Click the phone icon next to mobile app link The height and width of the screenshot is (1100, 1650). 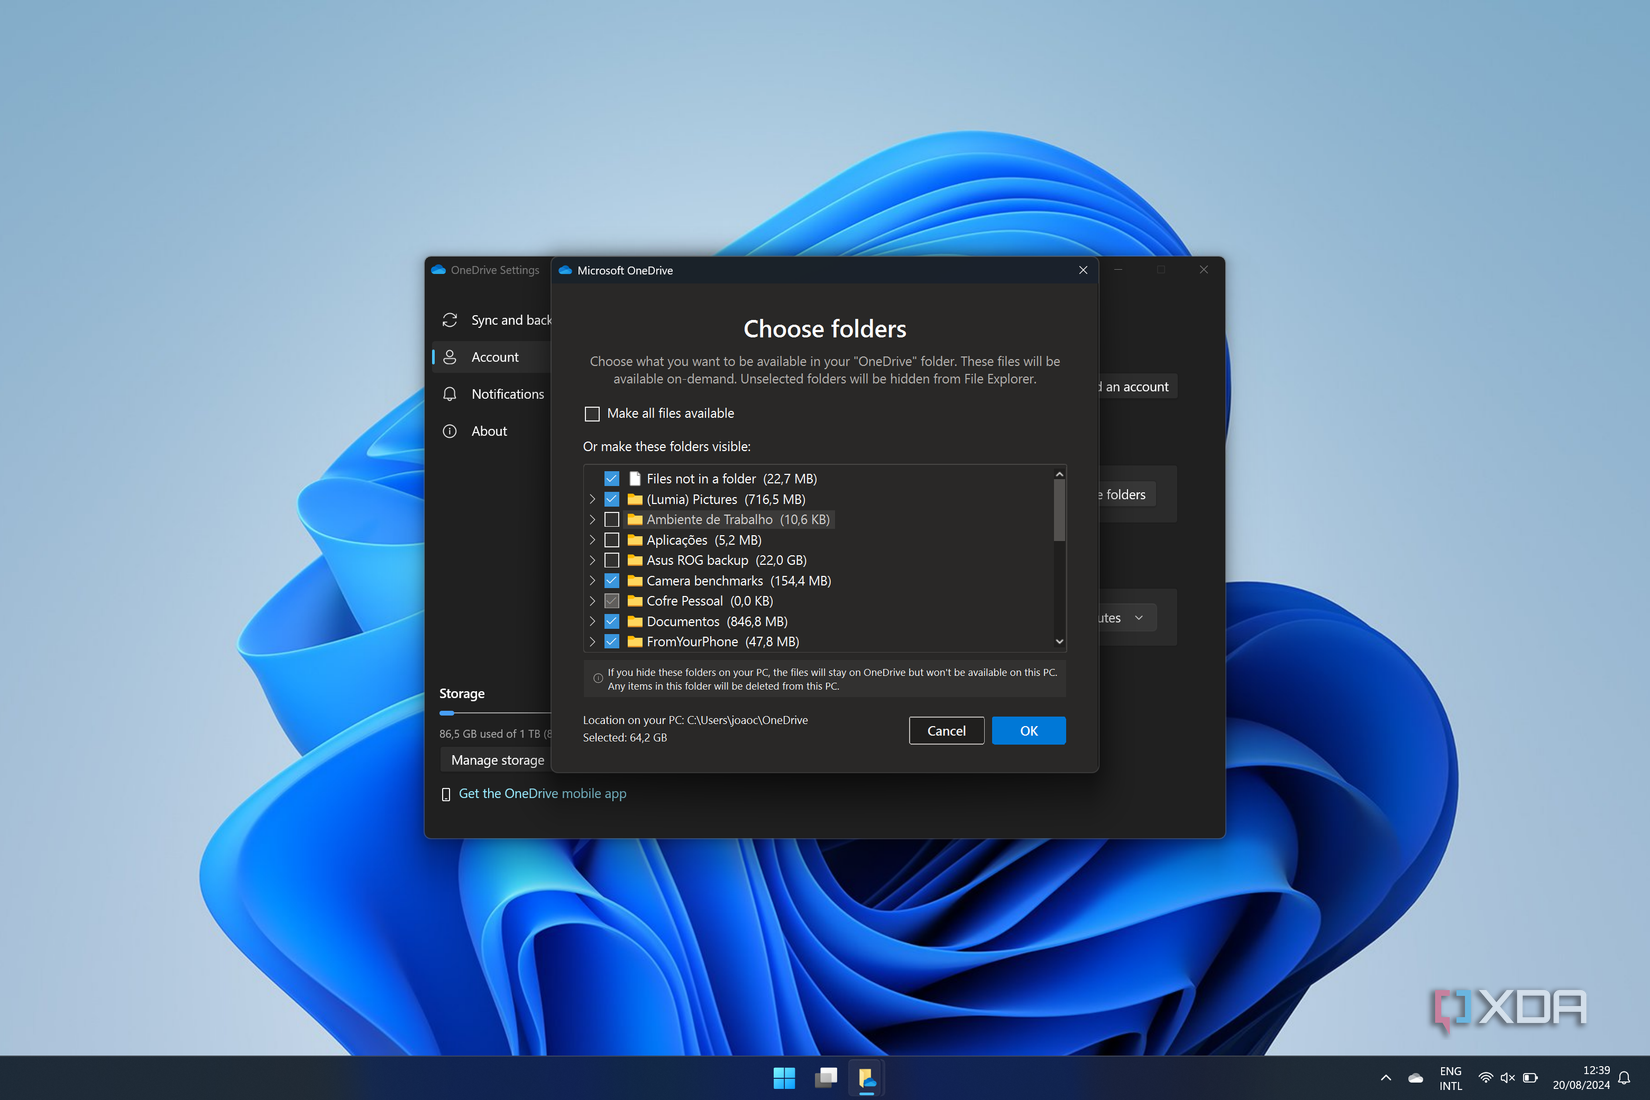coord(445,793)
